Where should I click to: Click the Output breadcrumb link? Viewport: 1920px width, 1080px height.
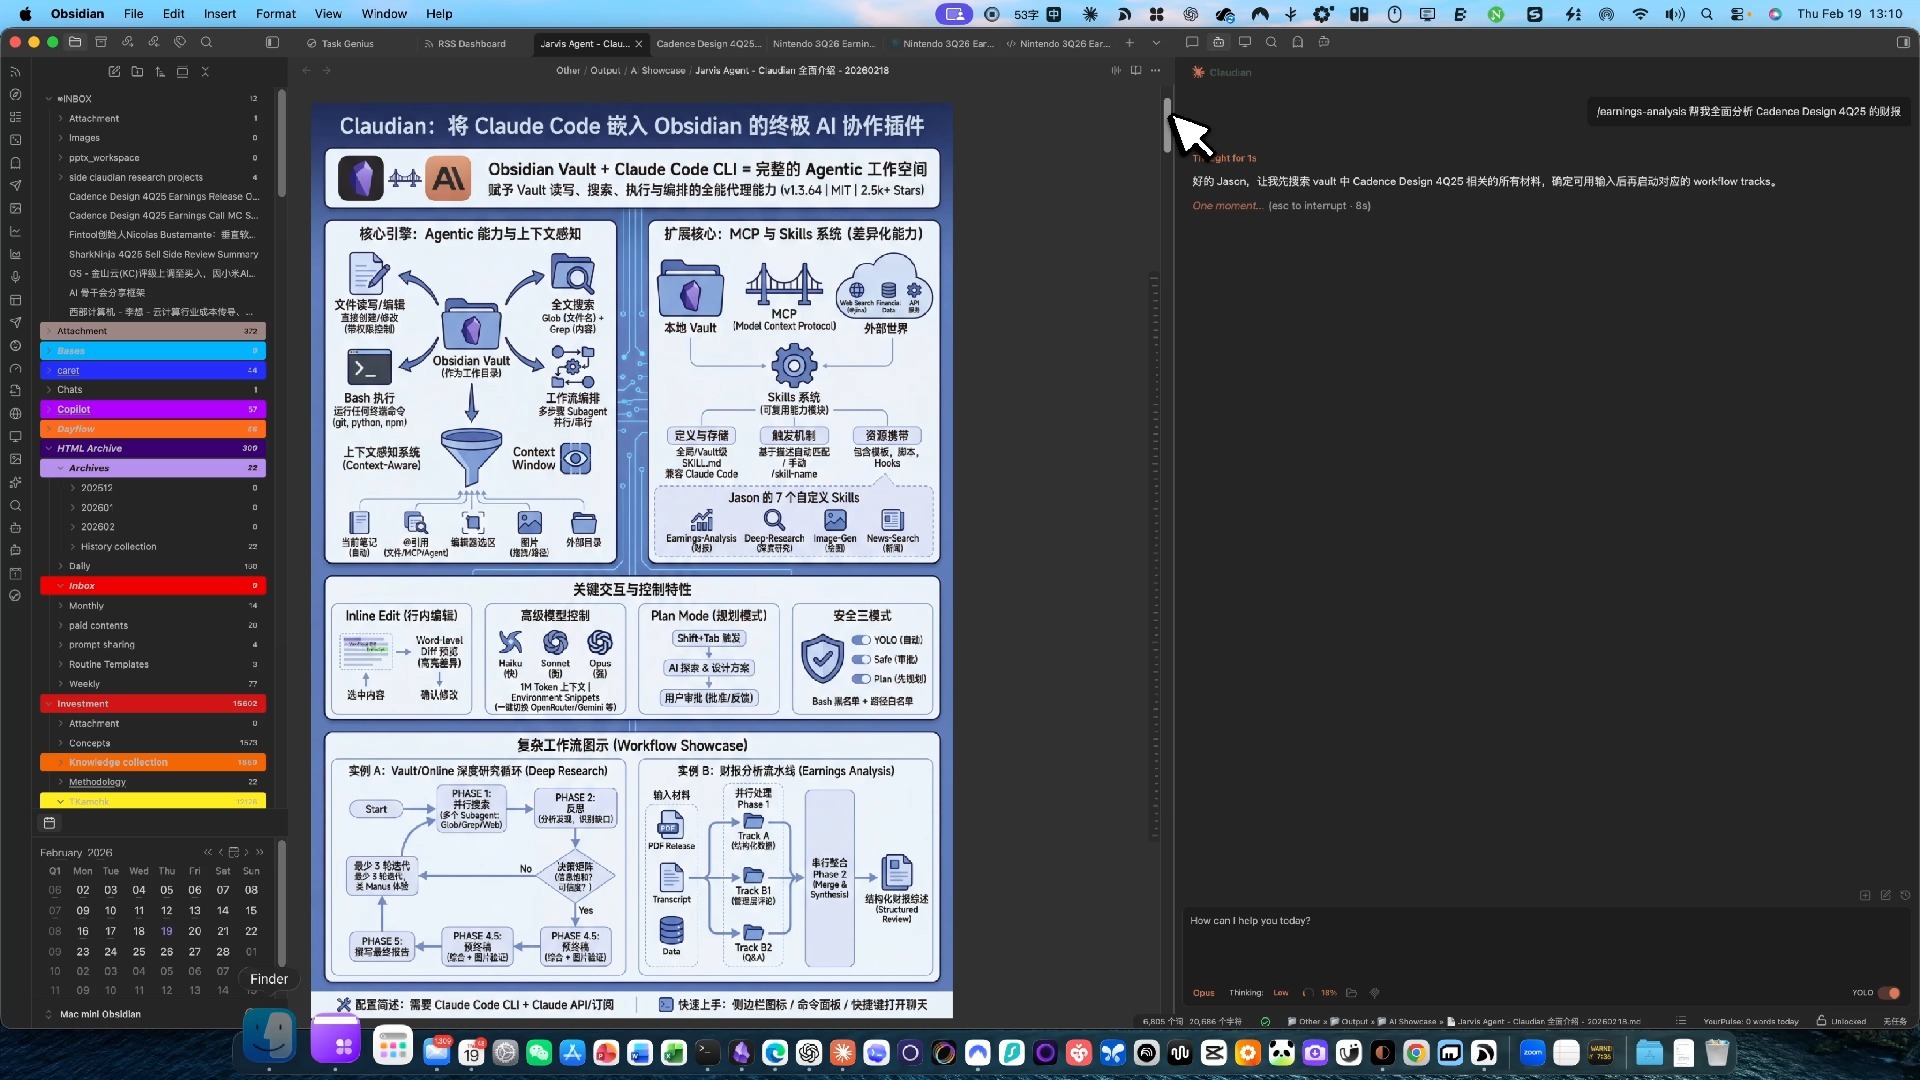[x=605, y=71]
